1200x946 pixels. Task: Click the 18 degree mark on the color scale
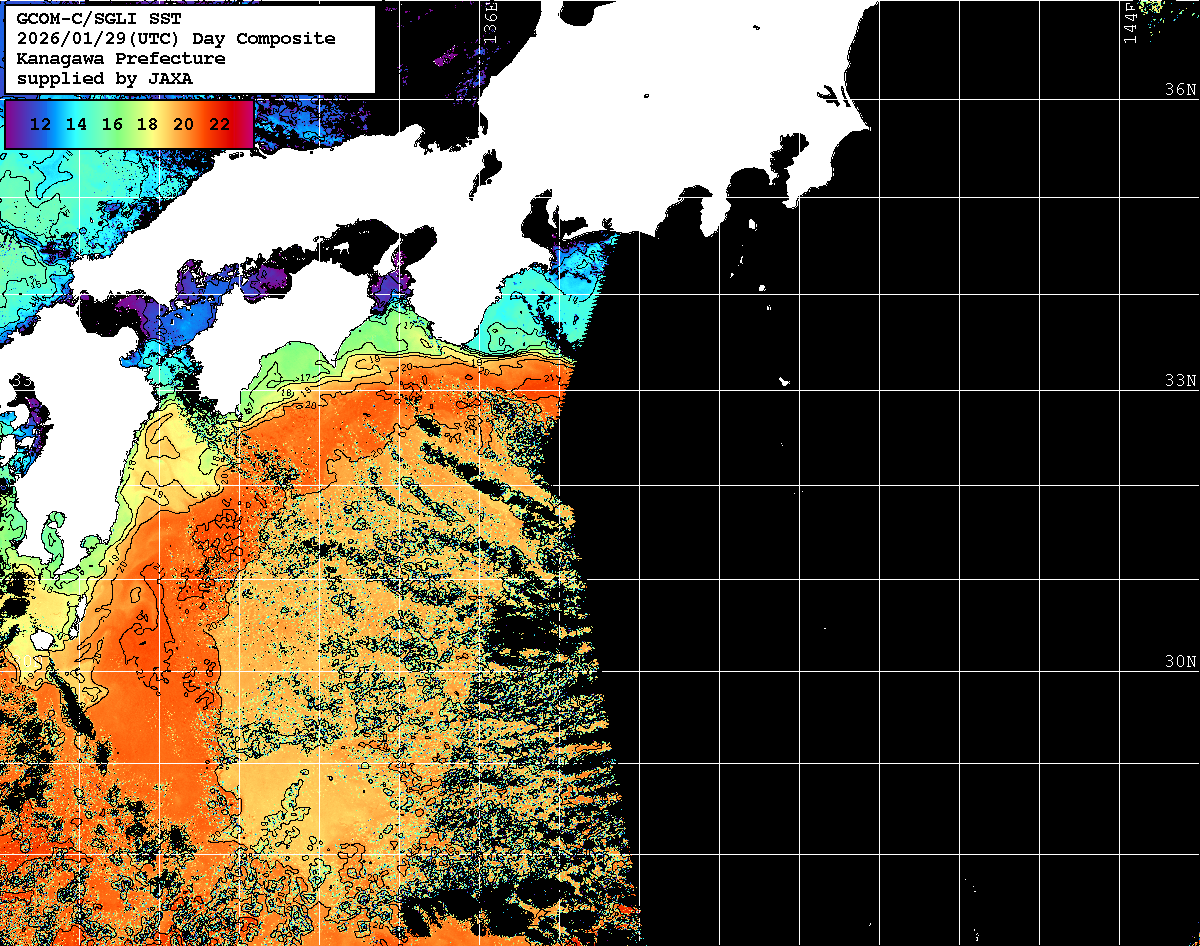[147, 125]
